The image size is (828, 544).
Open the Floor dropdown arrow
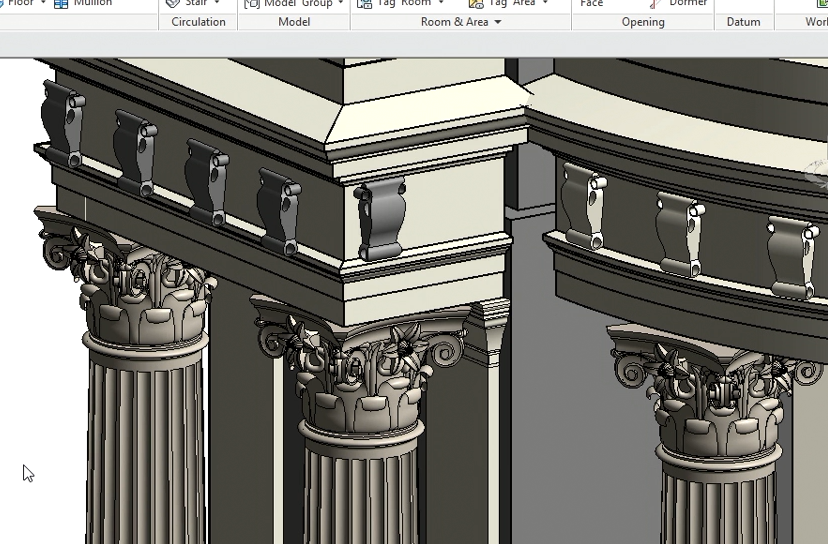point(44,4)
